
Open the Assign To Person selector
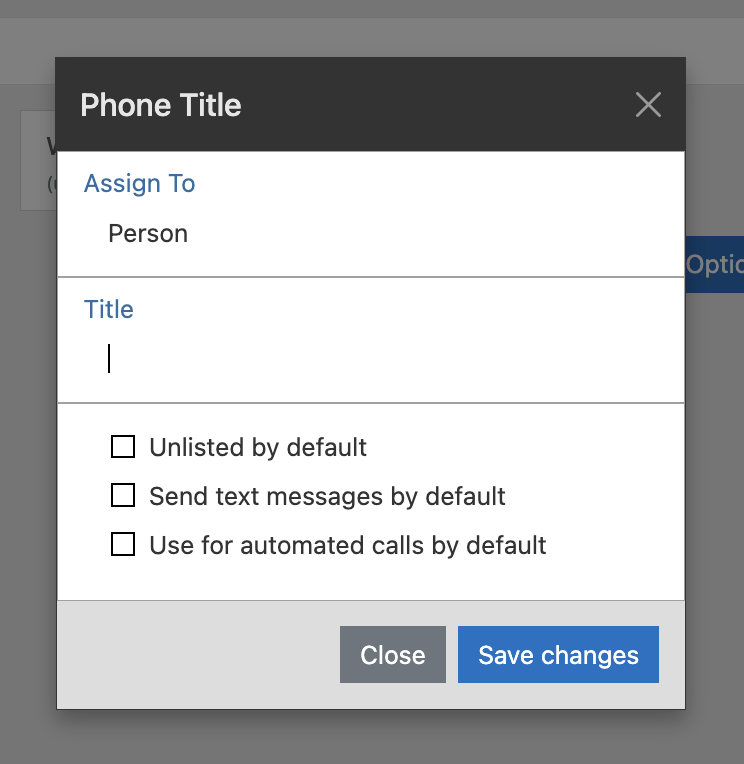click(148, 234)
